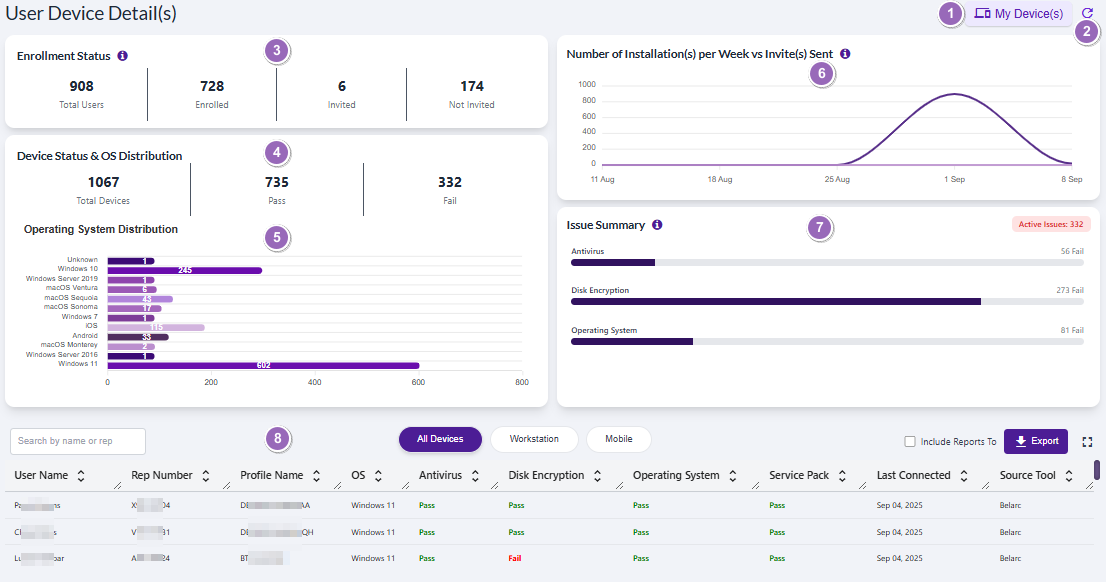Click the Active Issues: 332 badge
Screen dimensions: 1106x582
(1050, 224)
